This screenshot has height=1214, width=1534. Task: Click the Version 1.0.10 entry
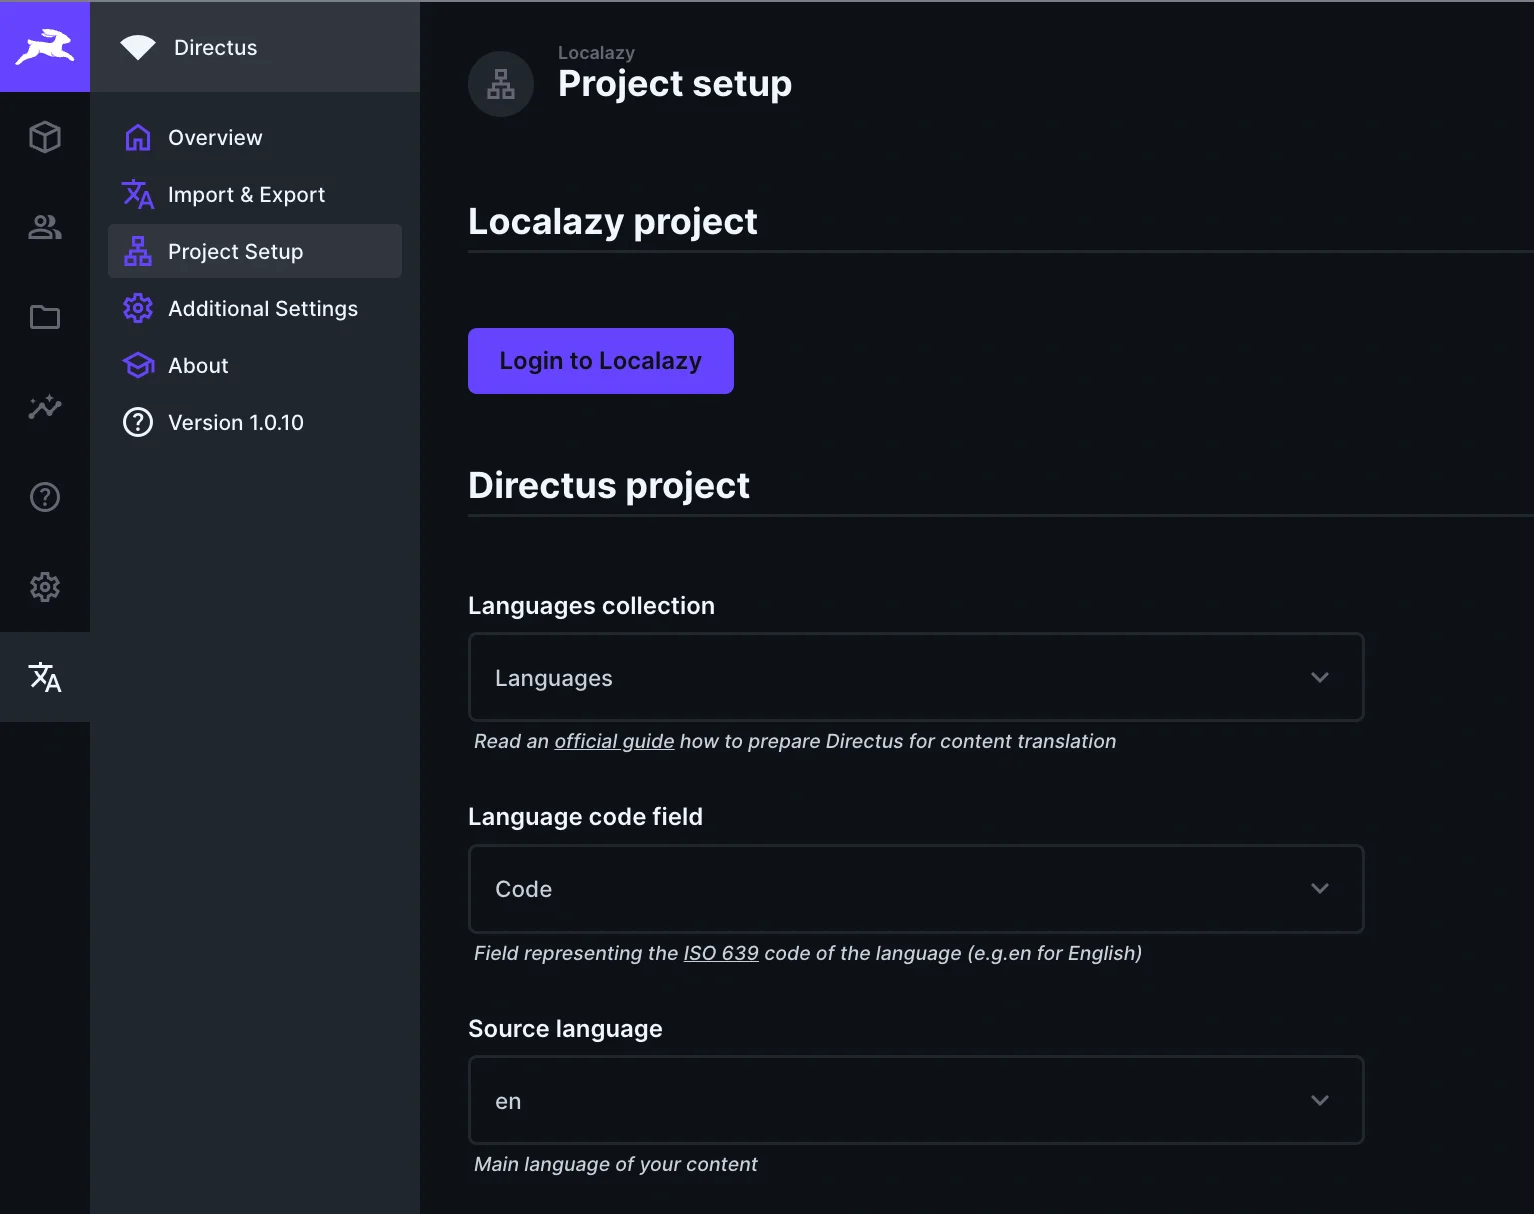[x=235, y=423]
